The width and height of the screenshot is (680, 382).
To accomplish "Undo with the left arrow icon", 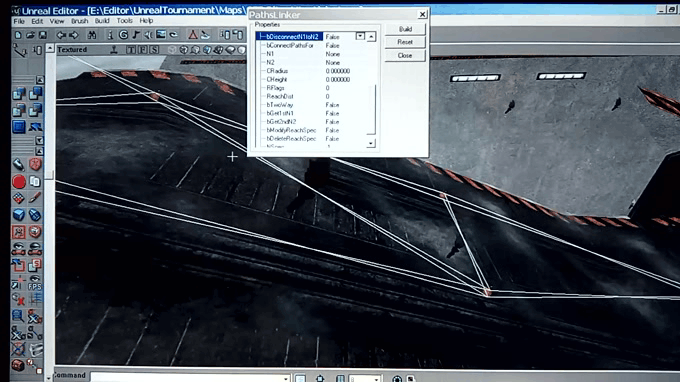I will pos(61,35).
